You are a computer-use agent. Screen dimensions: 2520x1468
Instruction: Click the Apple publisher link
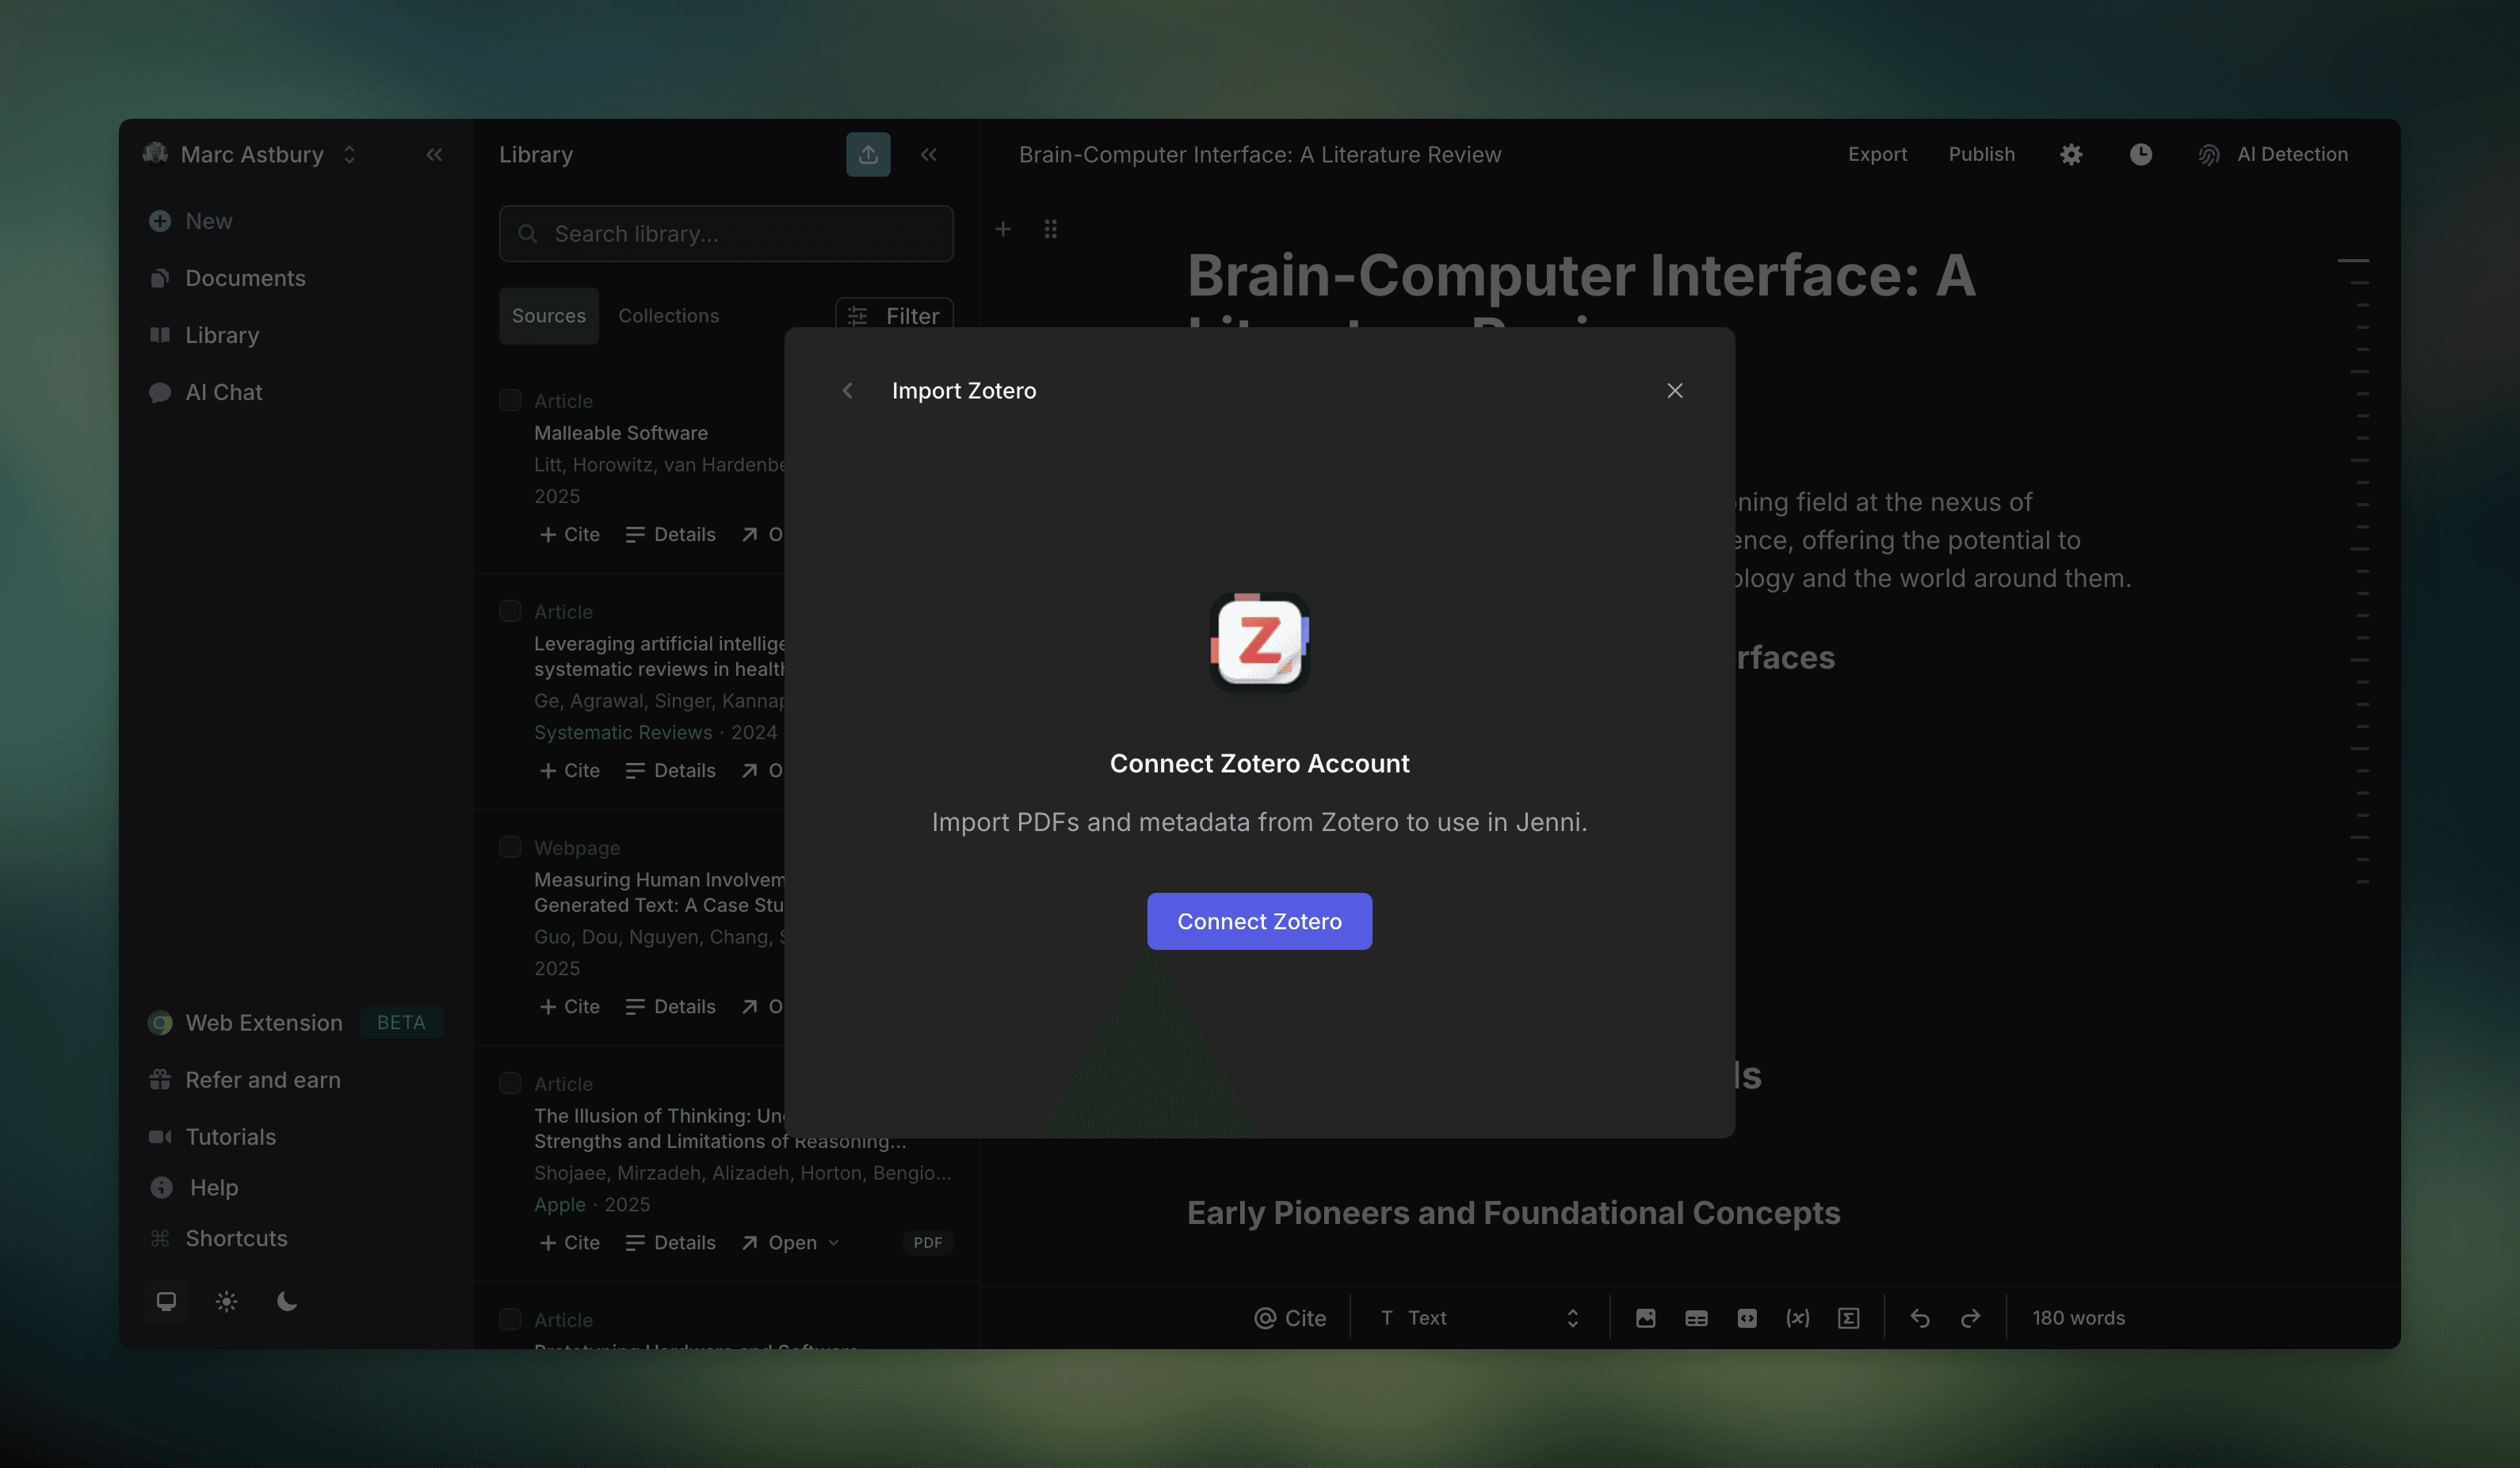click(560, 1205)
